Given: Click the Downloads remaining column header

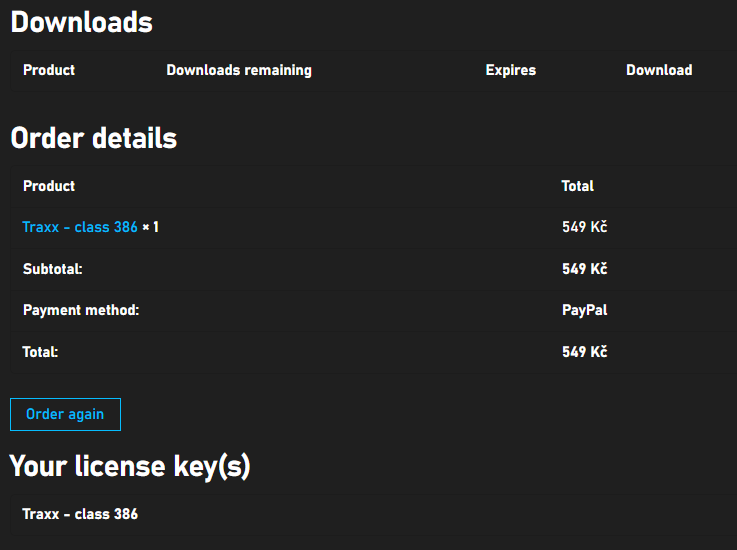Looking at the screenshot, I should click(x=239, y=70).
